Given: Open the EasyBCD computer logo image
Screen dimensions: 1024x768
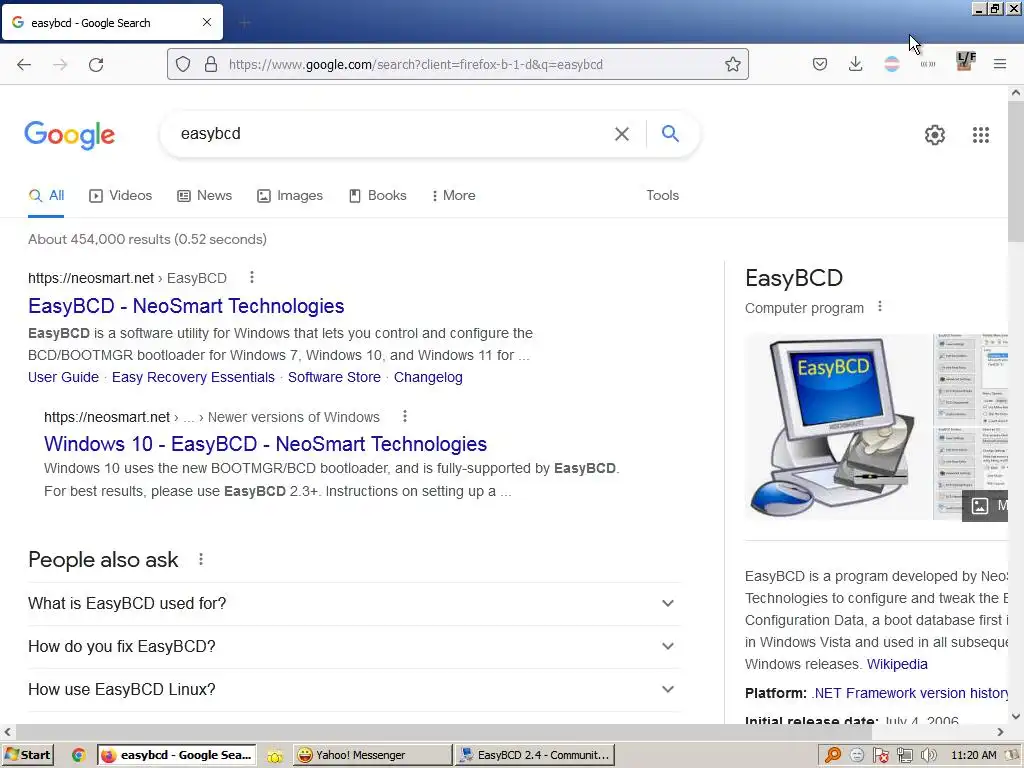Looking at the screenshot, I should pyautogui.click(x=838, y=427).
